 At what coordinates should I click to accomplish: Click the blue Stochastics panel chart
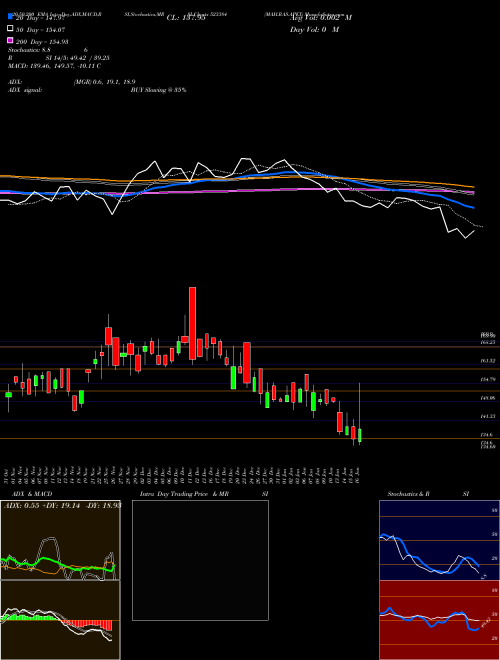[x=439, y=540]
